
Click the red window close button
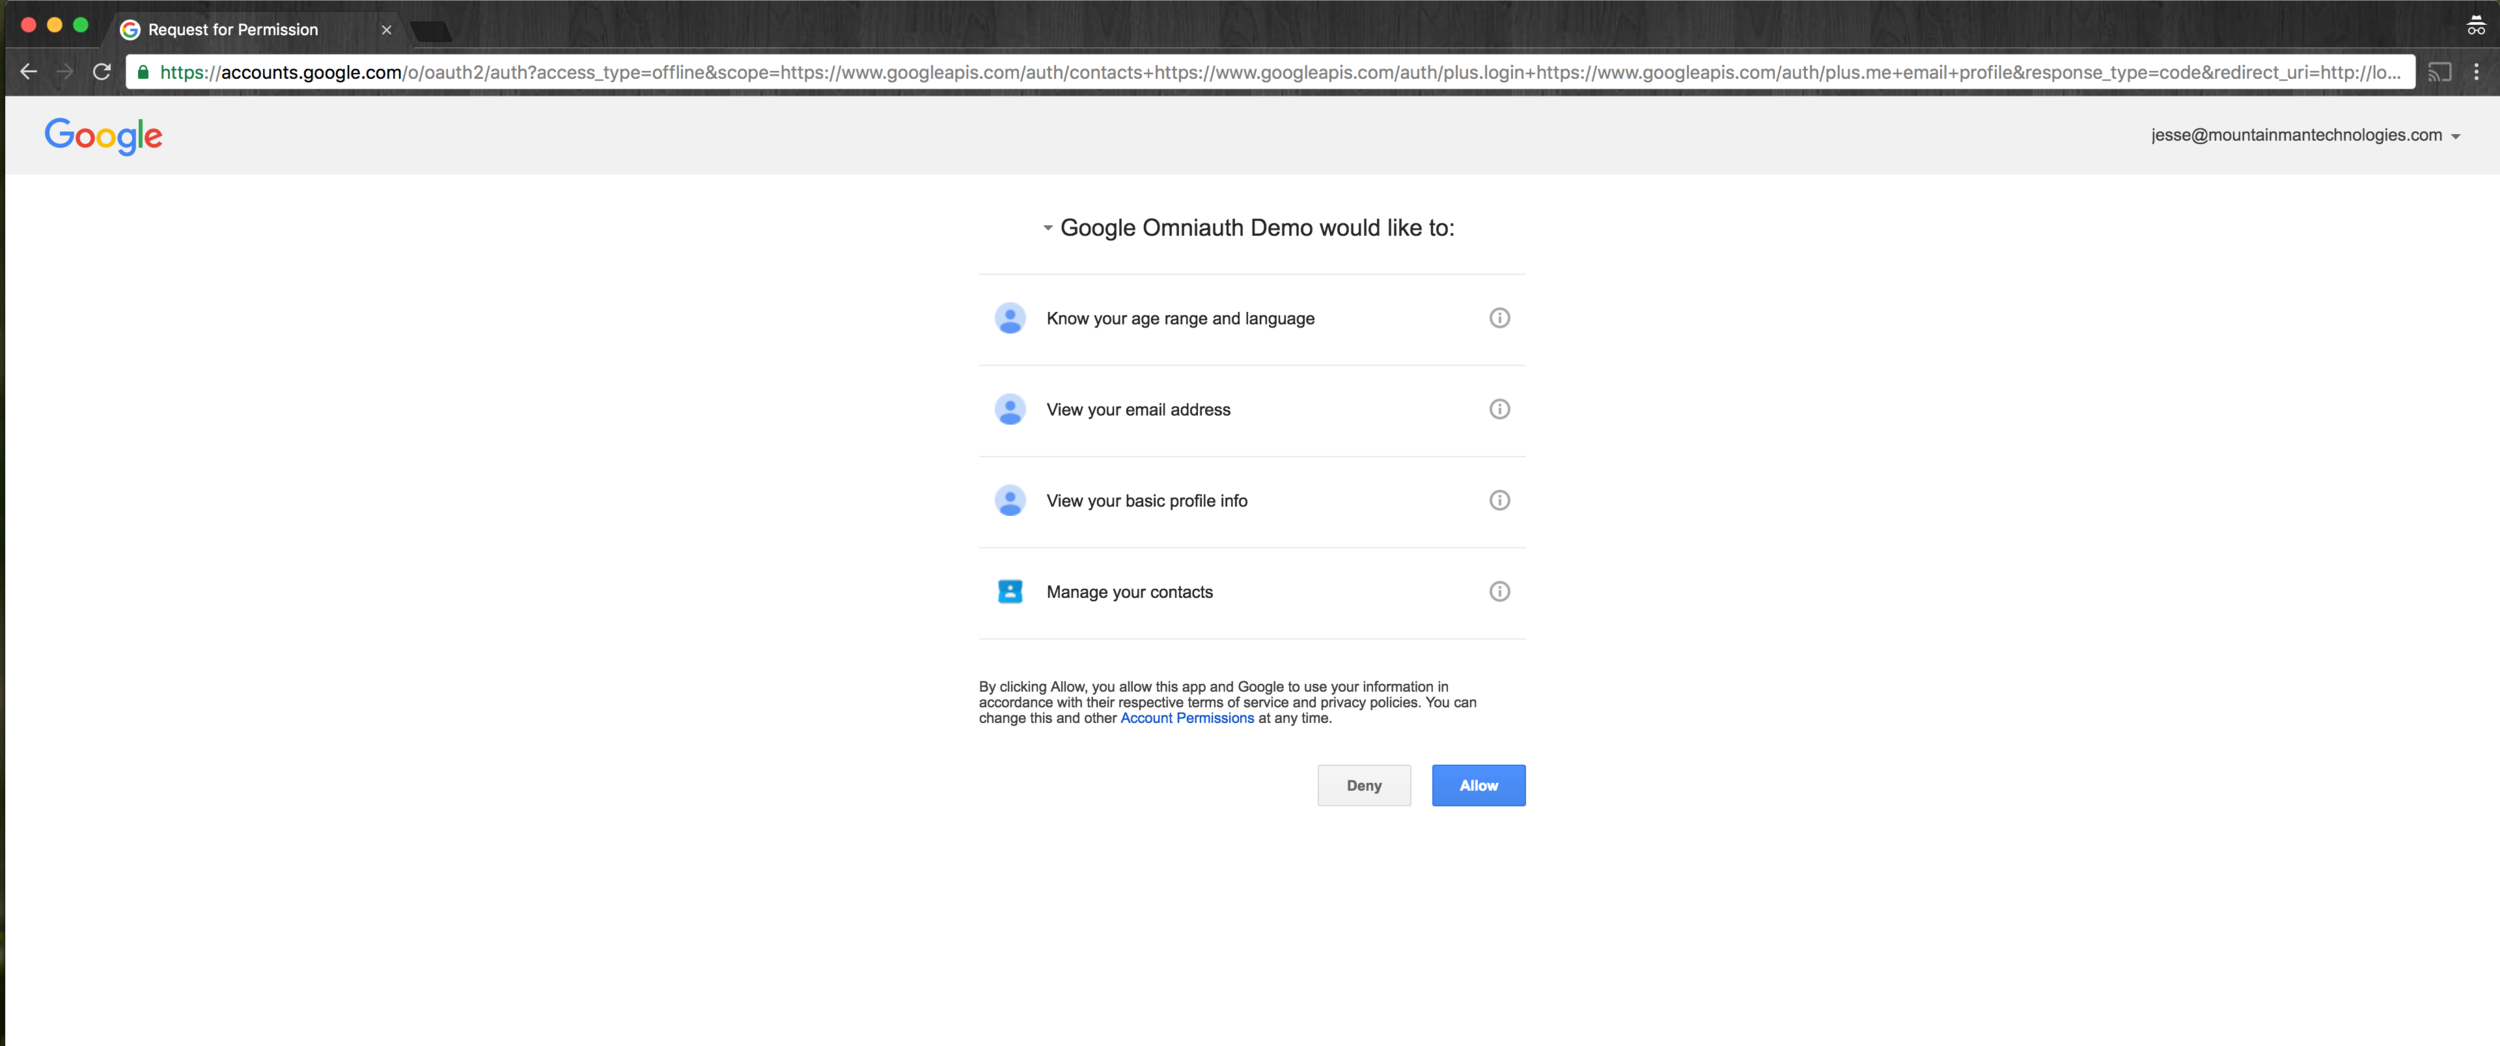pos(28,25)
